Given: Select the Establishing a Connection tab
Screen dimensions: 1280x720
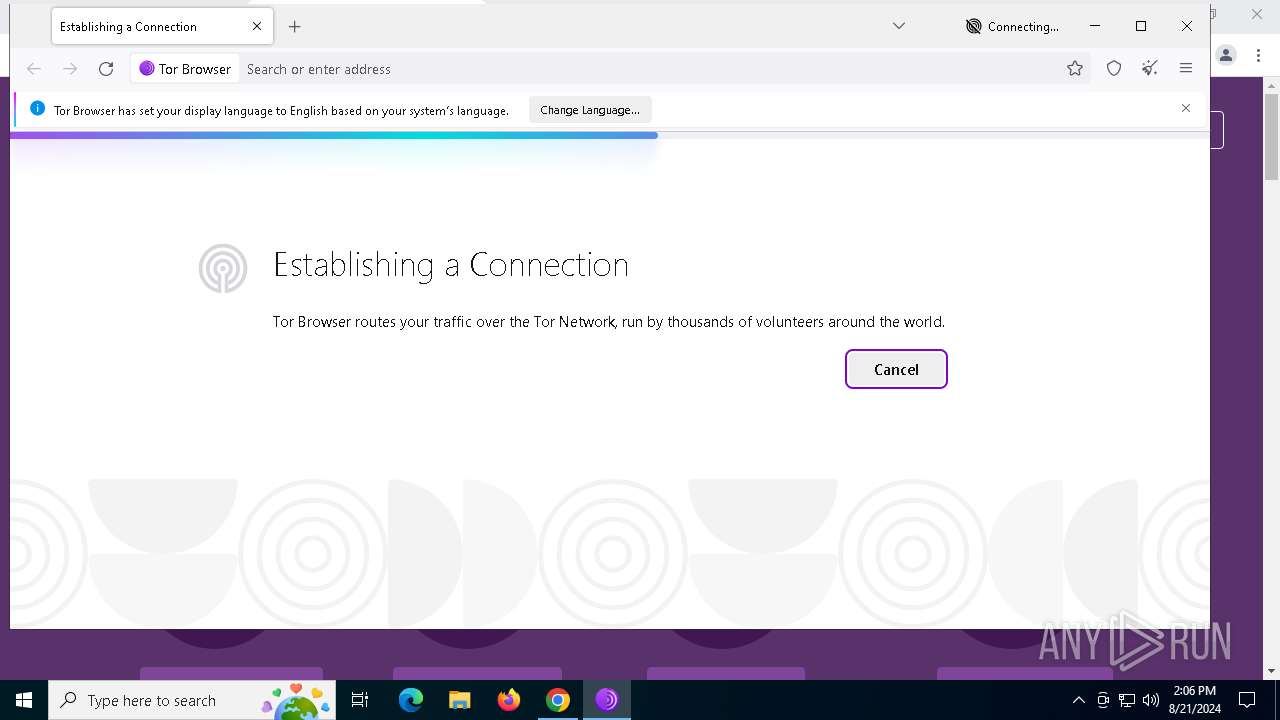Looking at the screenshot, I should pyautogui.click(x=163, y=27).
